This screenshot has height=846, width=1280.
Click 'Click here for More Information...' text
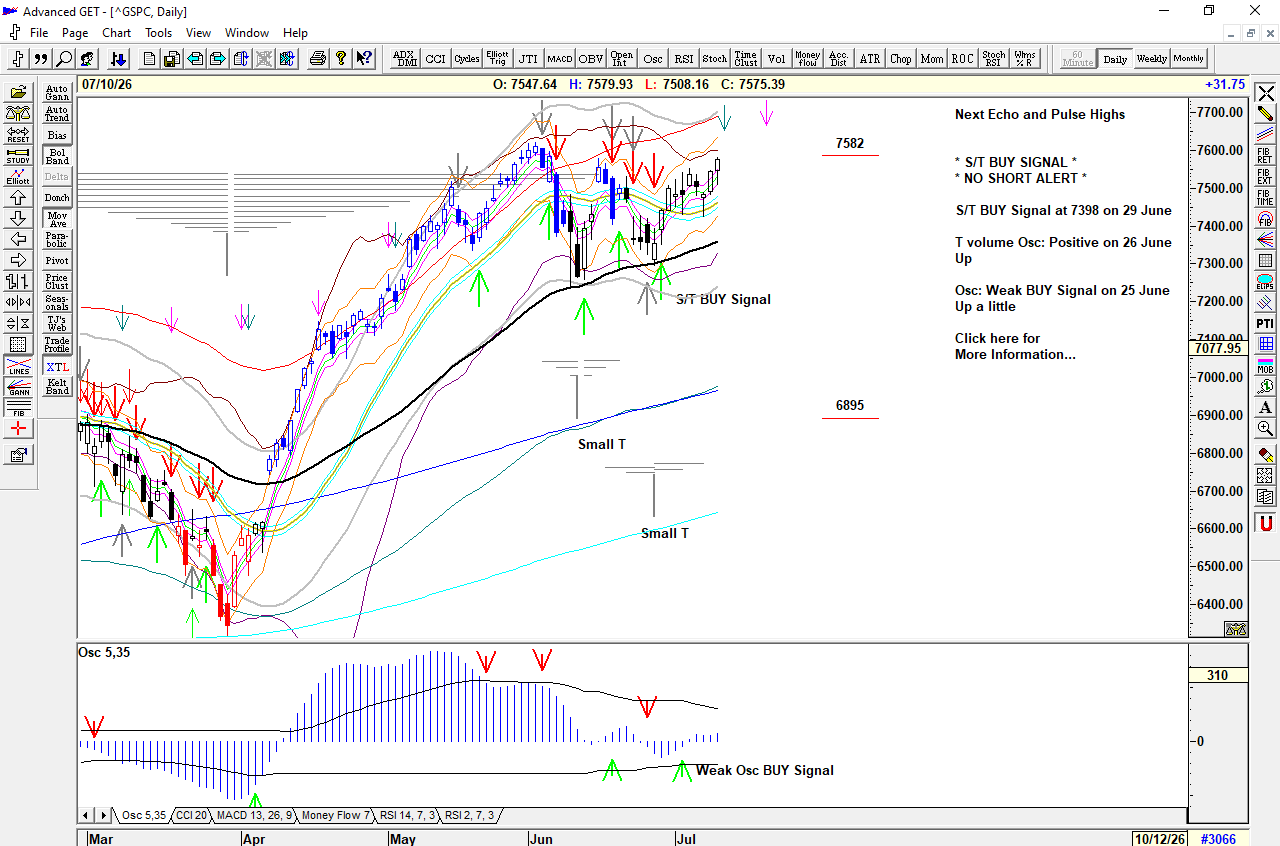(1015, 346)
